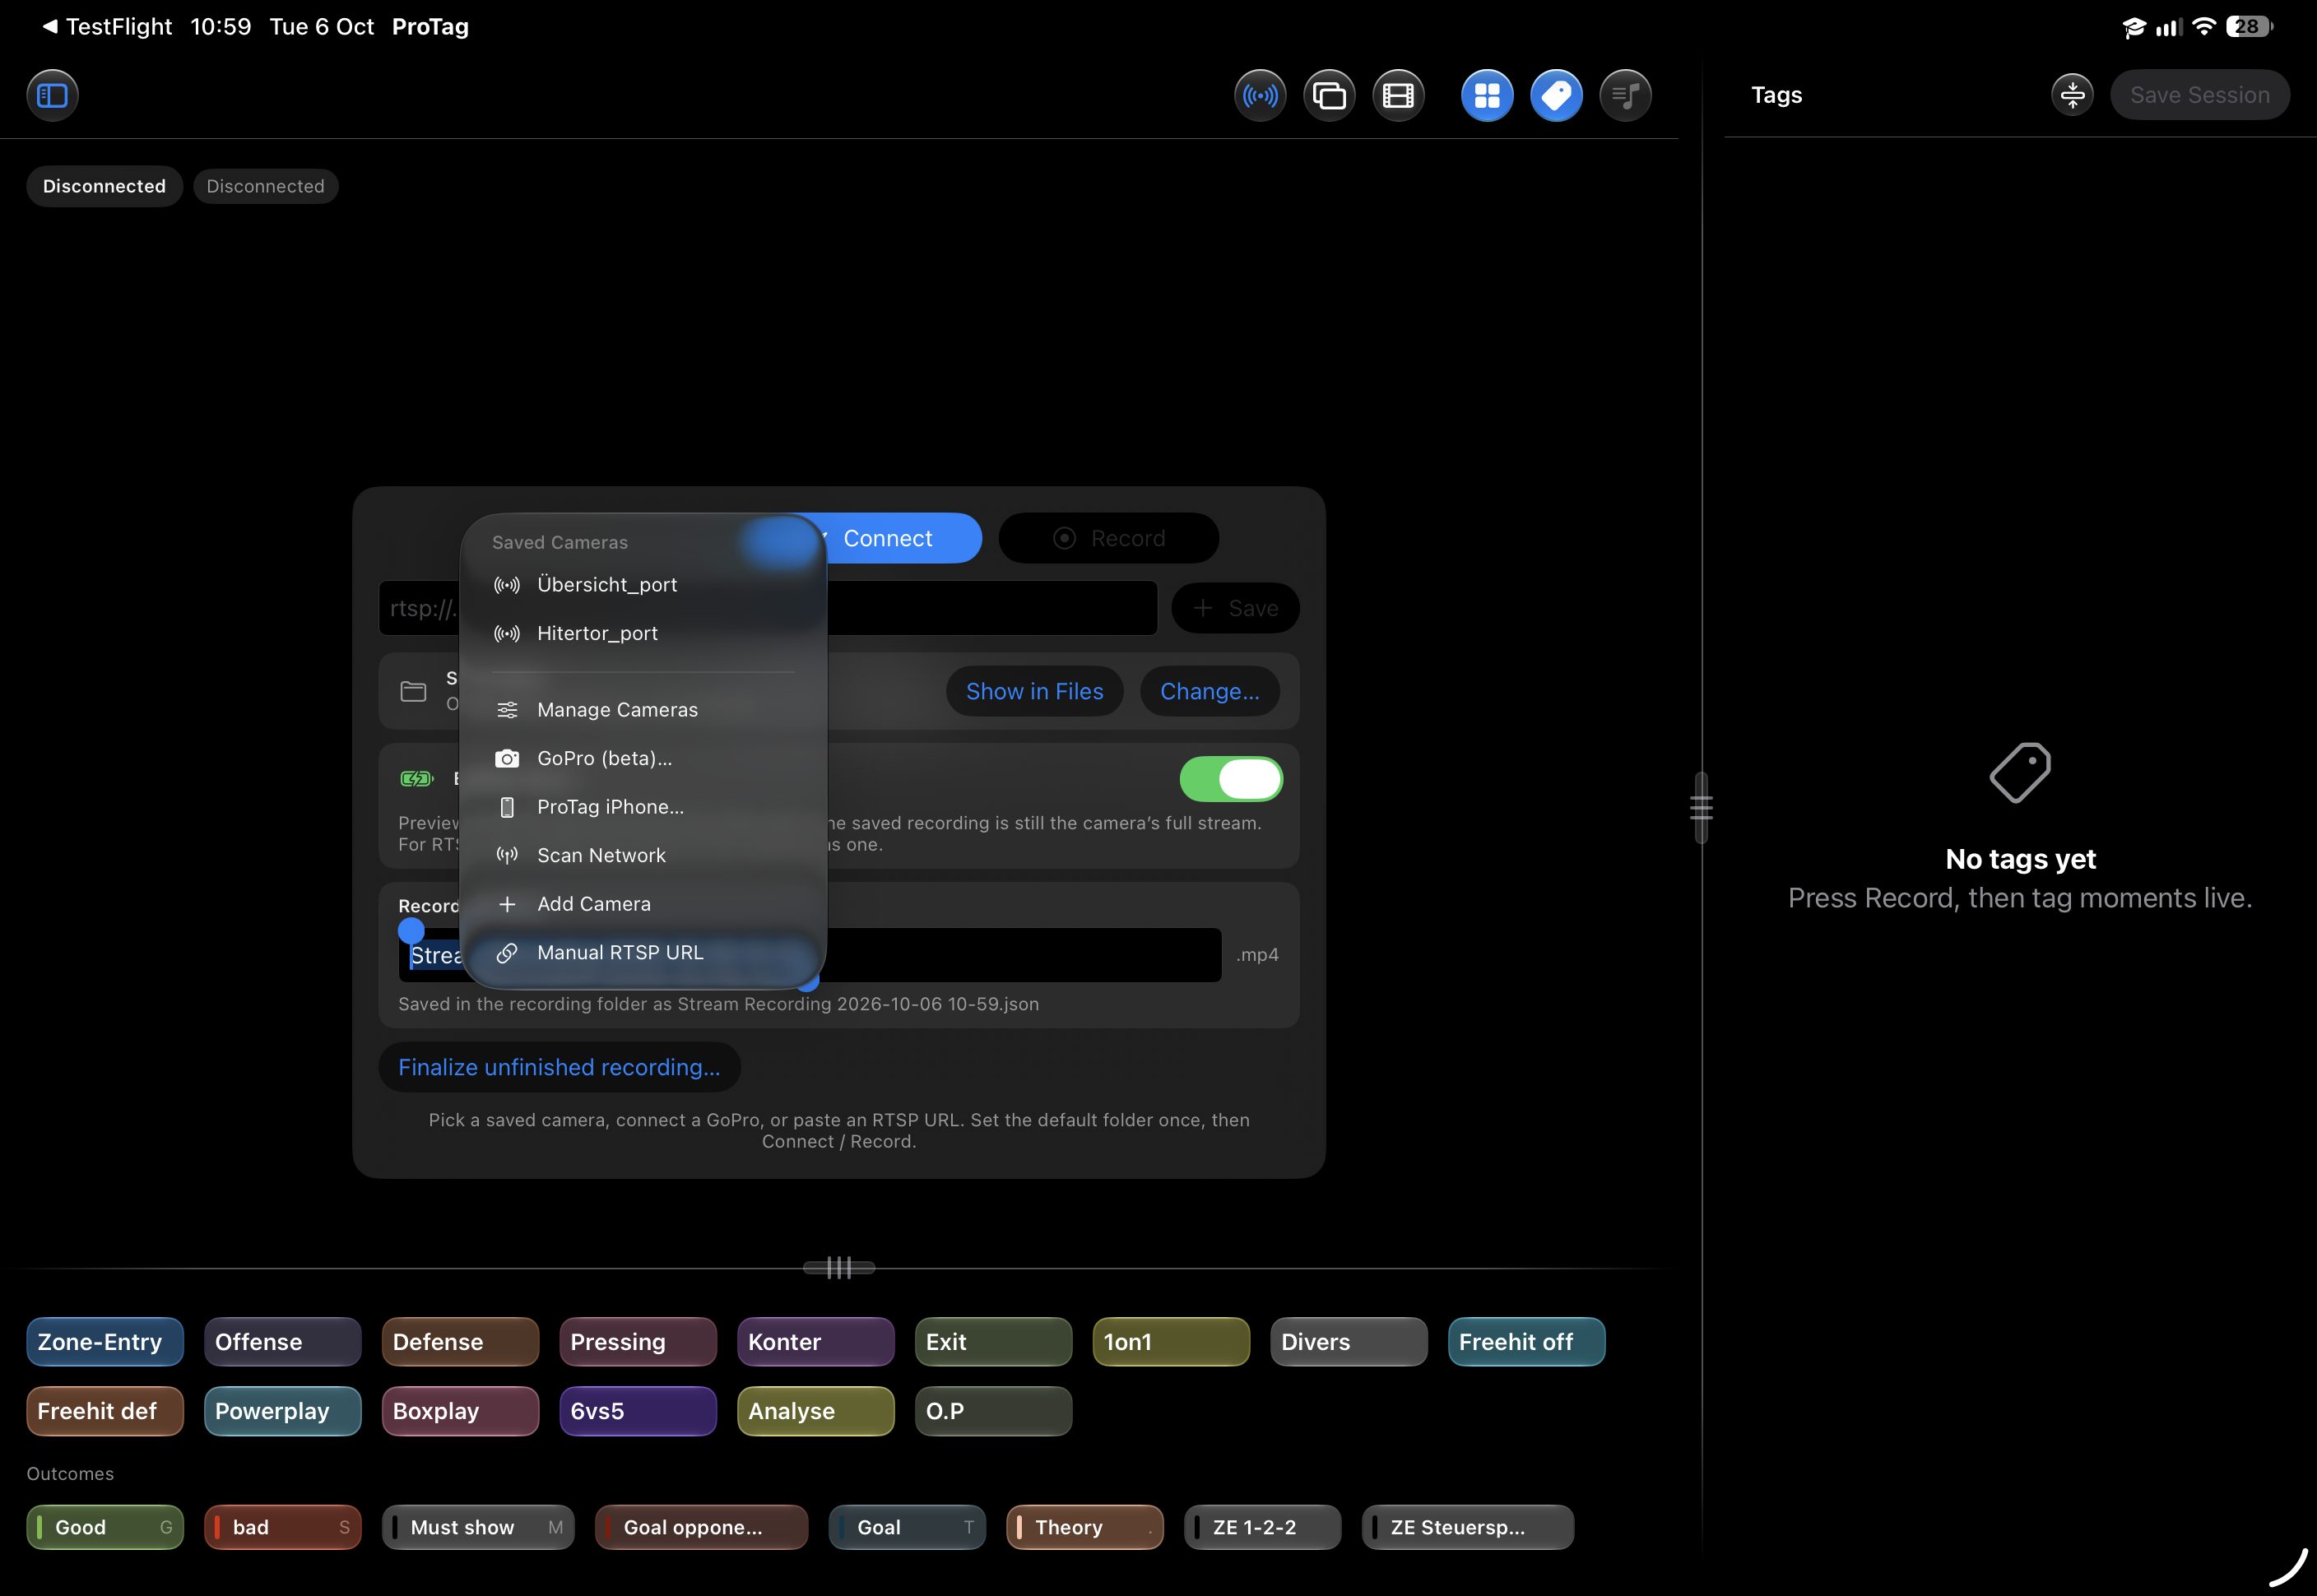Choose saved camera Übersicht_port
Viewport: 2317px width, 1596px height.
(643, 584)
